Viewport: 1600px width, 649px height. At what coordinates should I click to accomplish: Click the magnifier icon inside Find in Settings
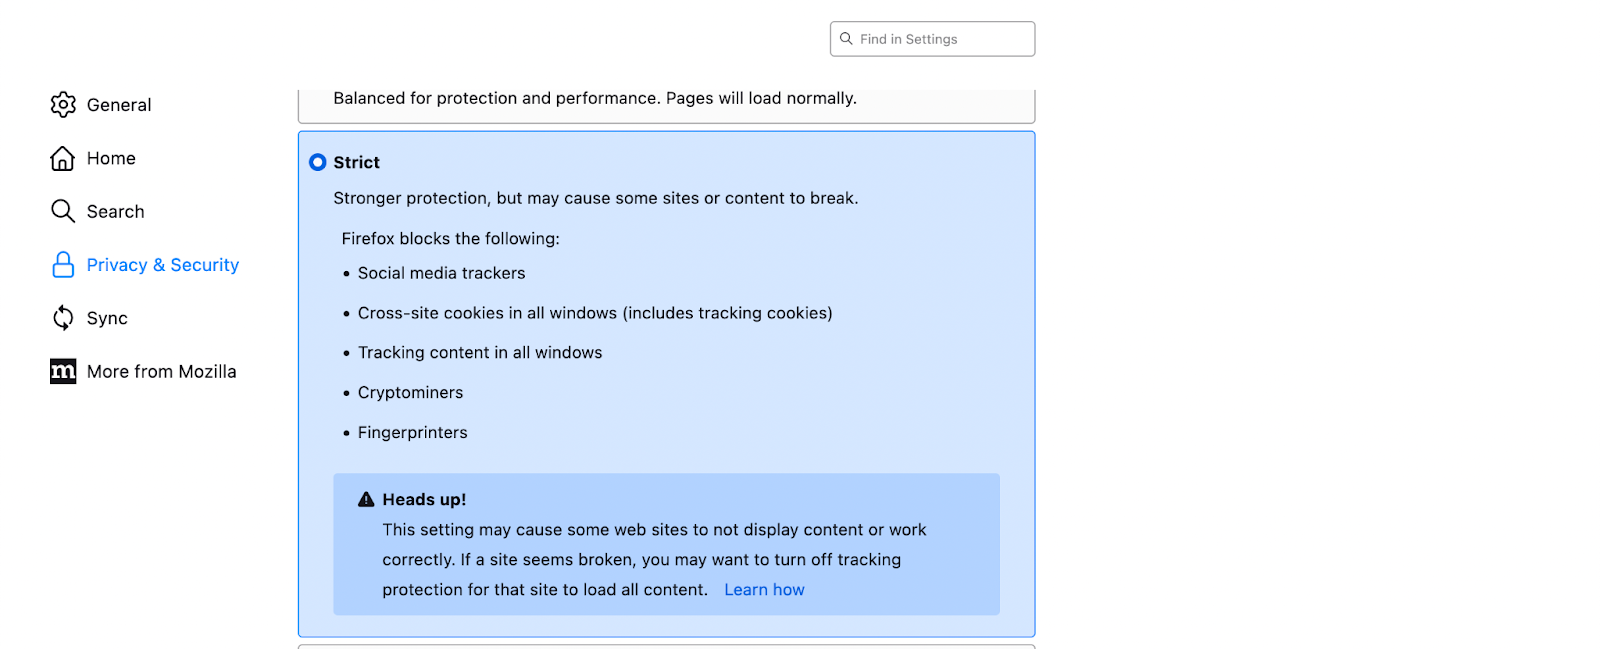click(x=846, y=39)
